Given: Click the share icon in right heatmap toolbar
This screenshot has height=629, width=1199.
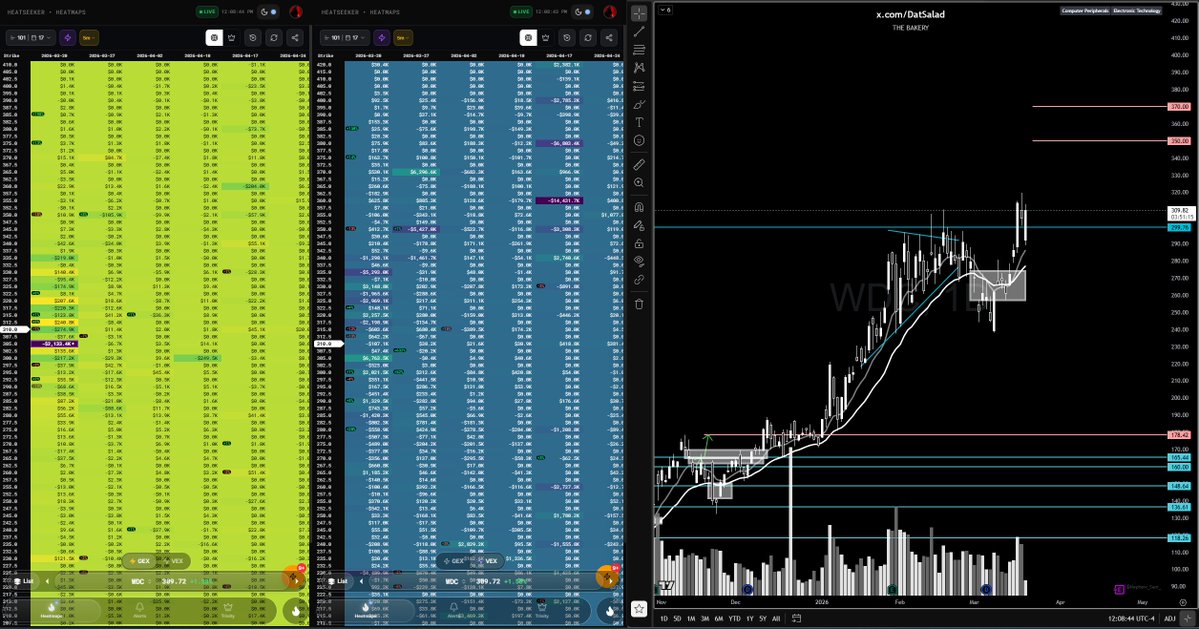Looking at the screenshot, I should (x=609, y=37).
